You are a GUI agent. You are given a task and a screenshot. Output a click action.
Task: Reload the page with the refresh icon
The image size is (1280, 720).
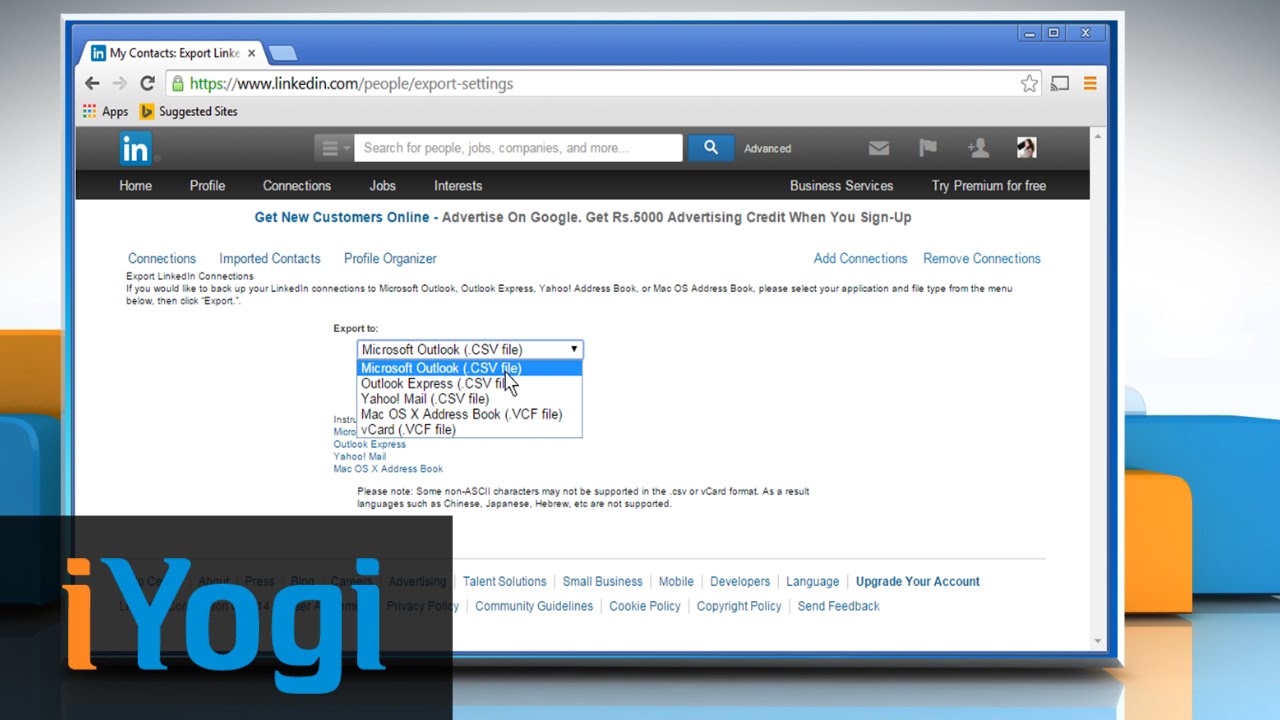click(x=147, y=84)
